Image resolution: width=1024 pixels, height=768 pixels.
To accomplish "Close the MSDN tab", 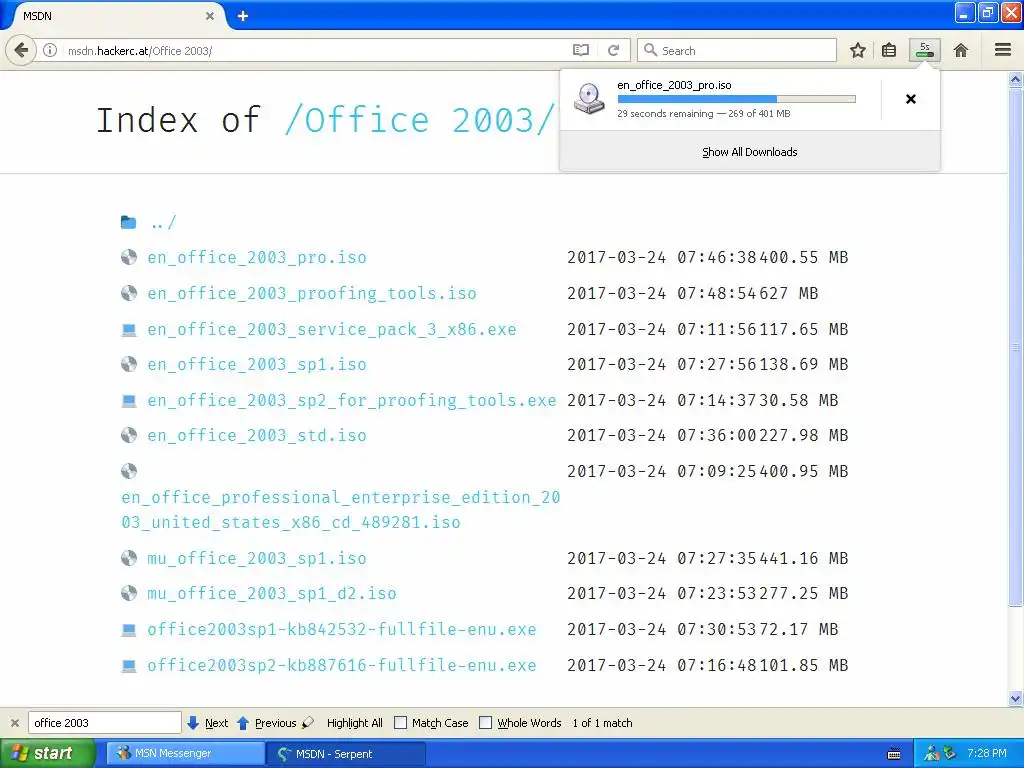I will pos(210,16).
